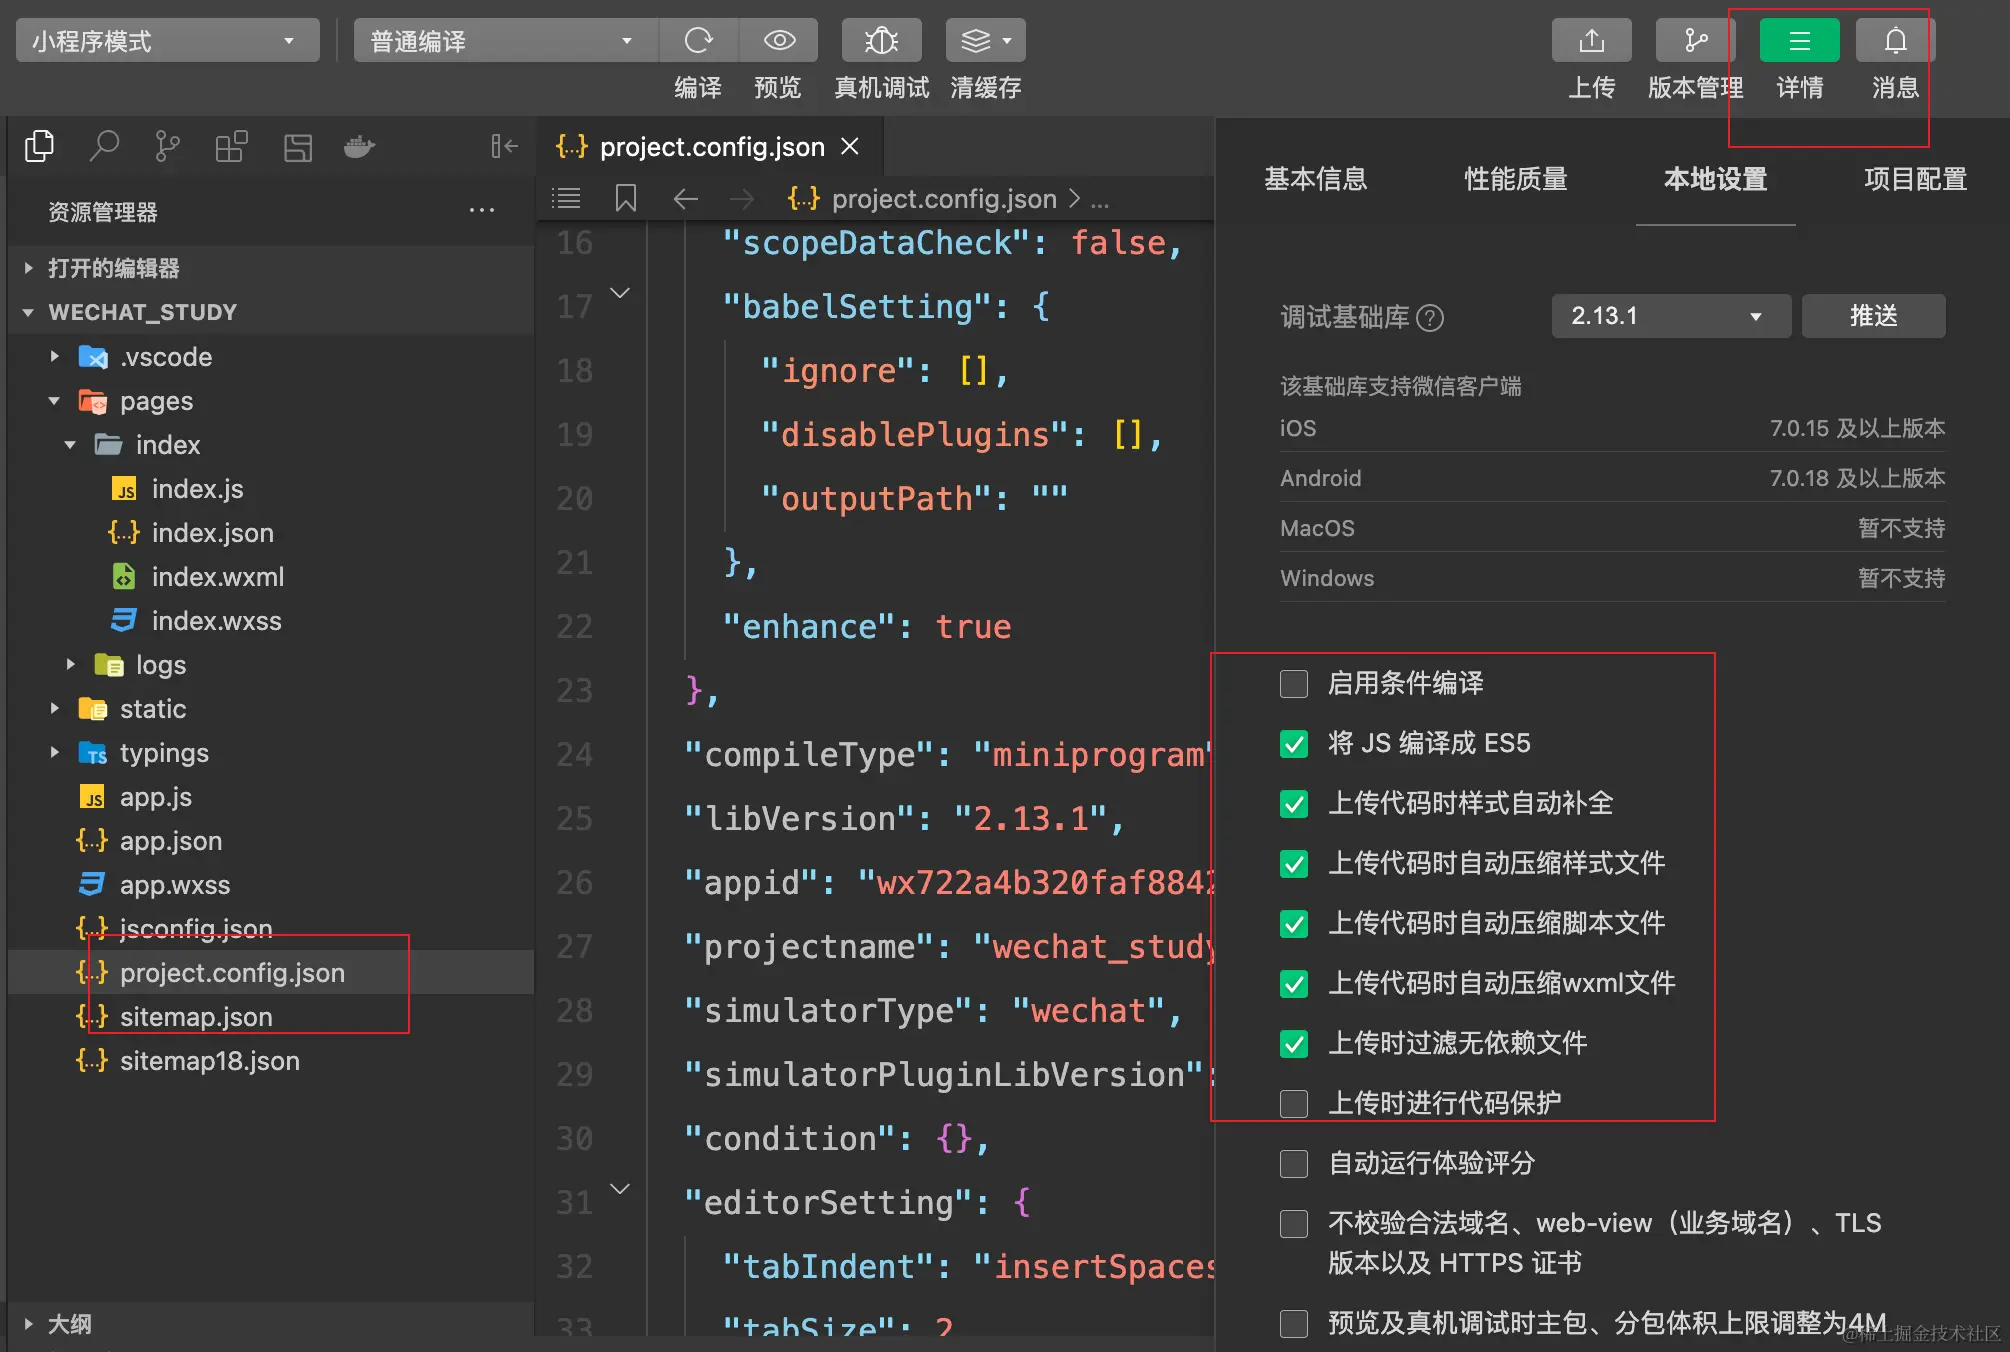Open the Docker whale icon panel
Viewport: 2010px width, 1352px height.
tap(359, 147)
